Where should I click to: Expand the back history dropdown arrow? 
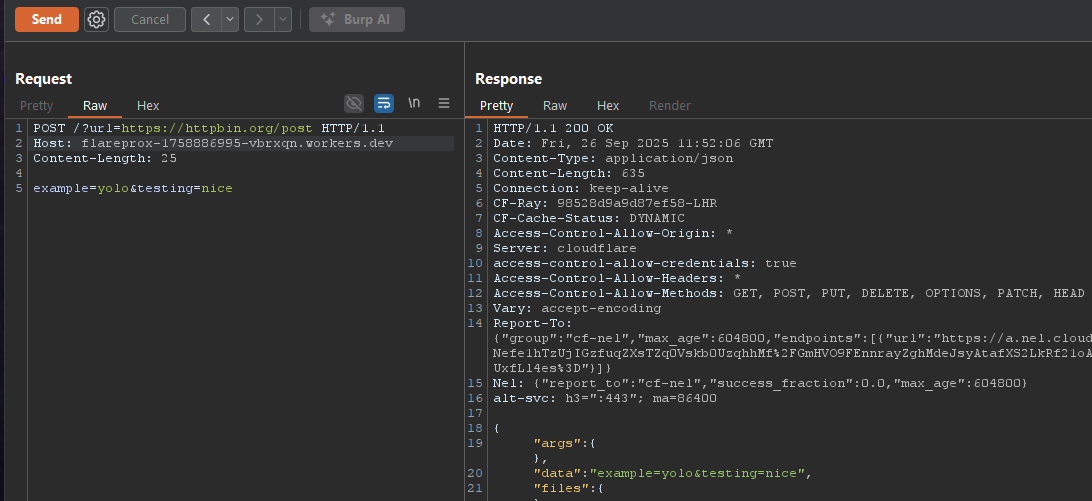click(x=230, y=19)
